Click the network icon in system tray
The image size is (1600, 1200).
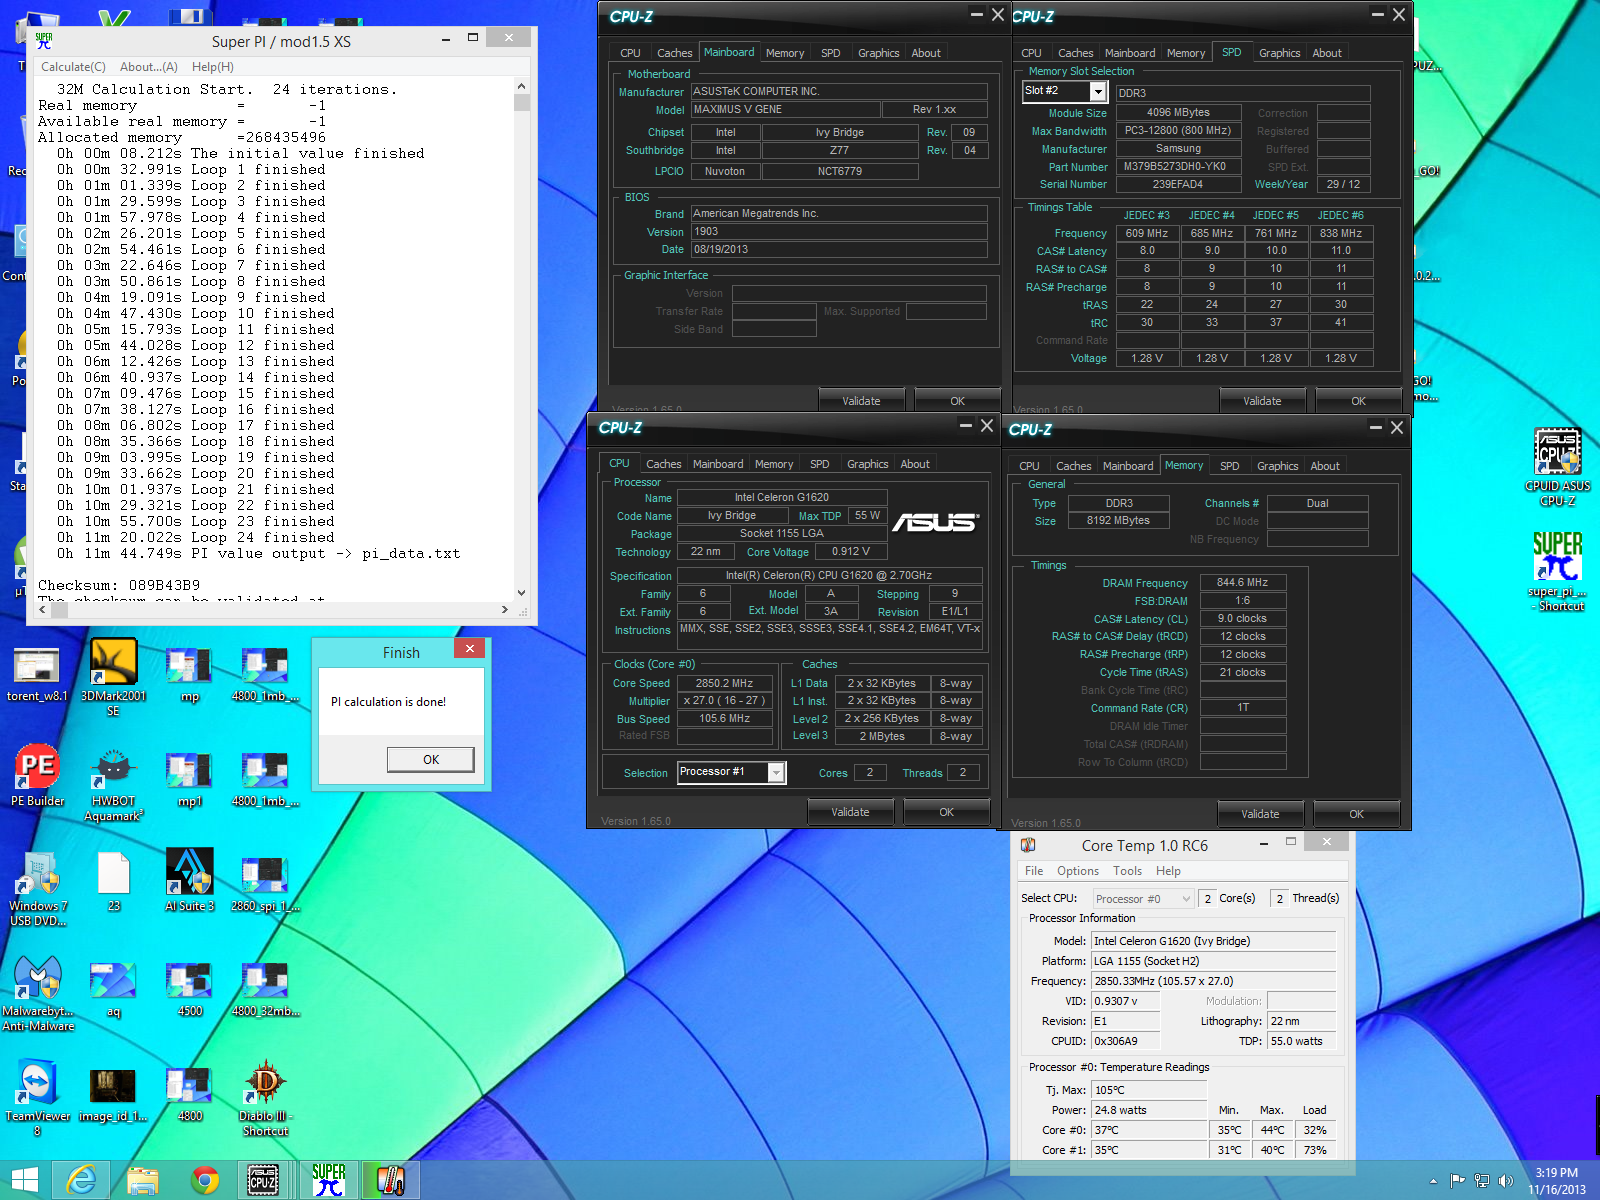click(1481, 1181)
